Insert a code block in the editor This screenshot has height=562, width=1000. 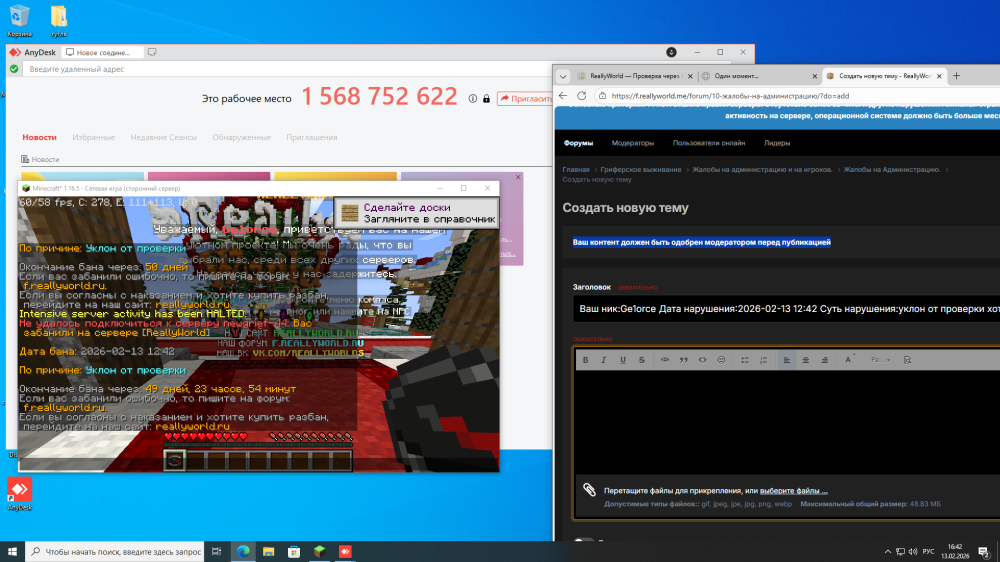pyautogui.click(x=702, y=360)
